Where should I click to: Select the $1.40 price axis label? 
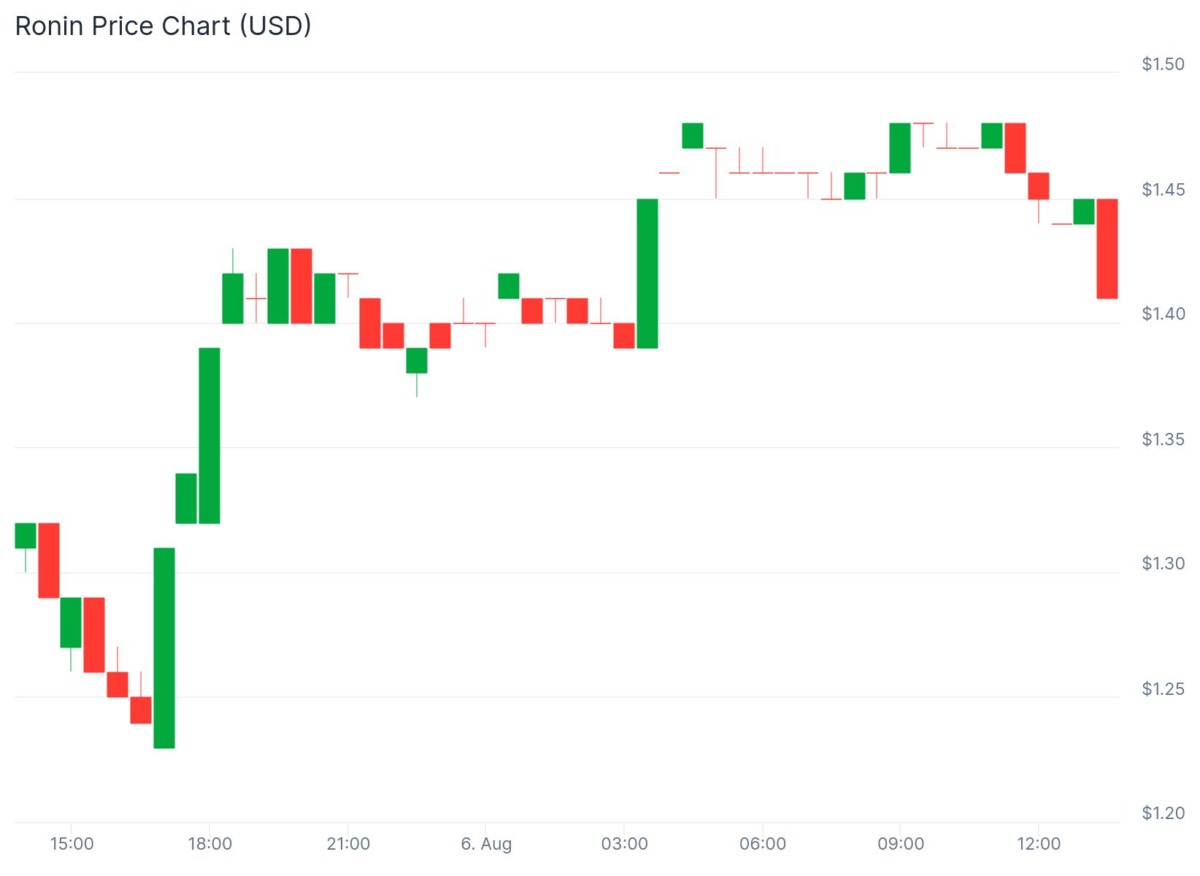(1163, 315)
